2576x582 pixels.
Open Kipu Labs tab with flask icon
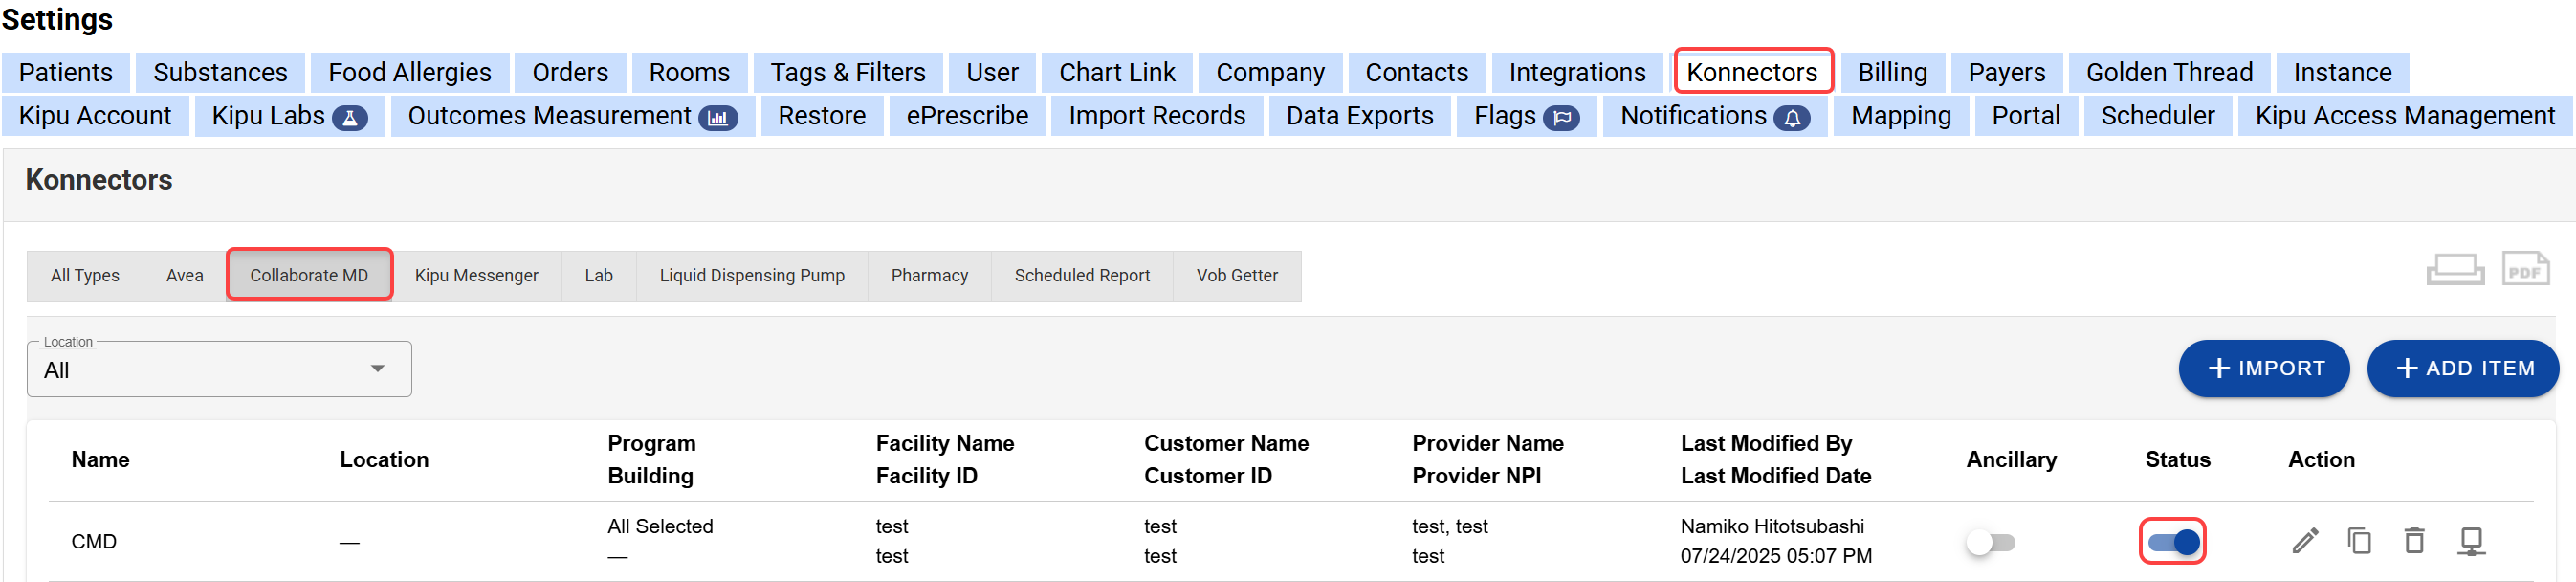(289, 116)
